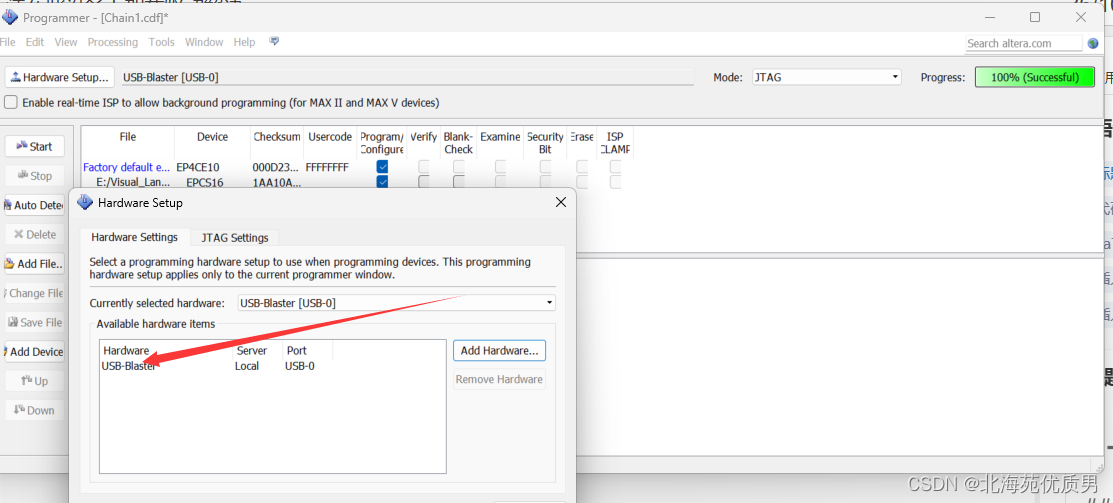Click the Local server cell
The width and height of the screenshot is (1113, 503).
[x=247, y=366]
